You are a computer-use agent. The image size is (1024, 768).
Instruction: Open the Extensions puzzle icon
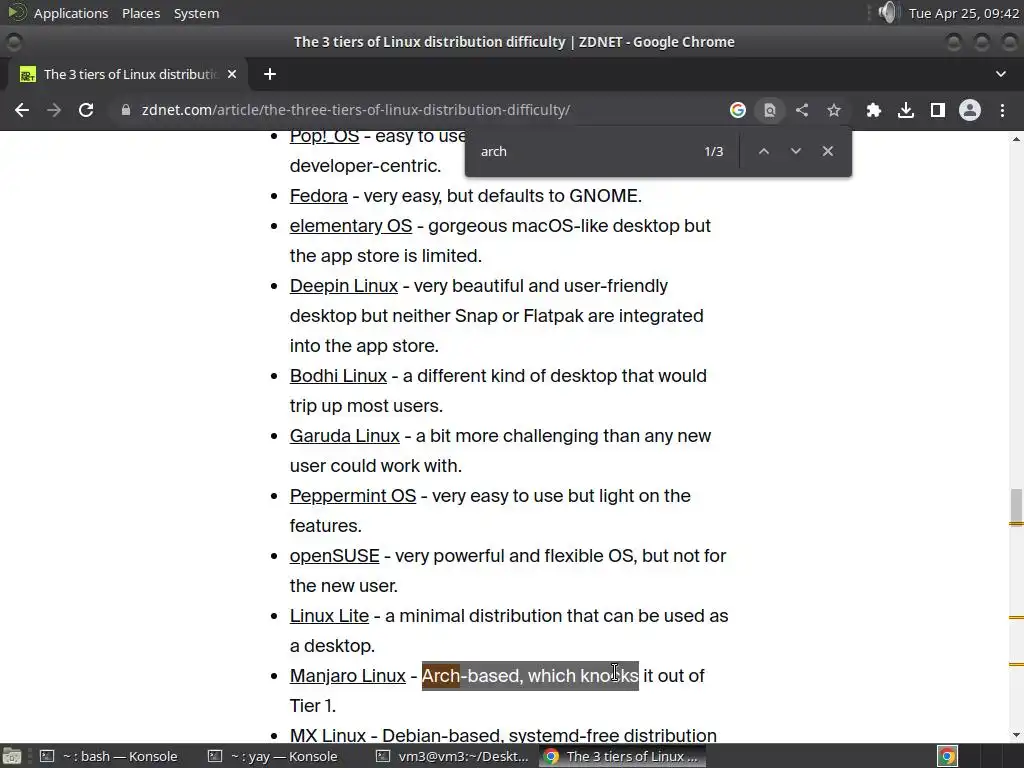click(873, 110)
